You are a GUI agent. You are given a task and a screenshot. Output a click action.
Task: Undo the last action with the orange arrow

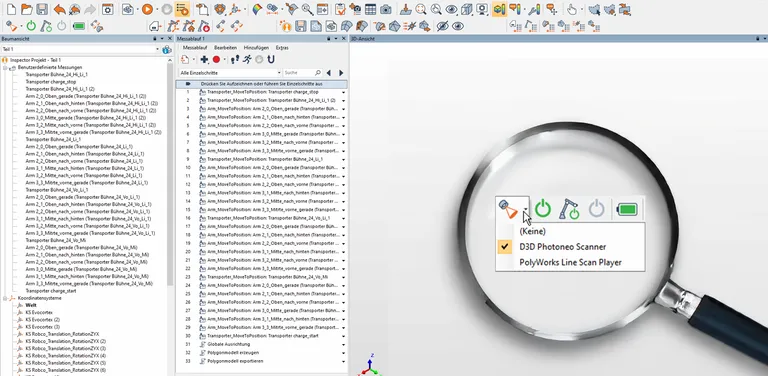tap(59, 9)
